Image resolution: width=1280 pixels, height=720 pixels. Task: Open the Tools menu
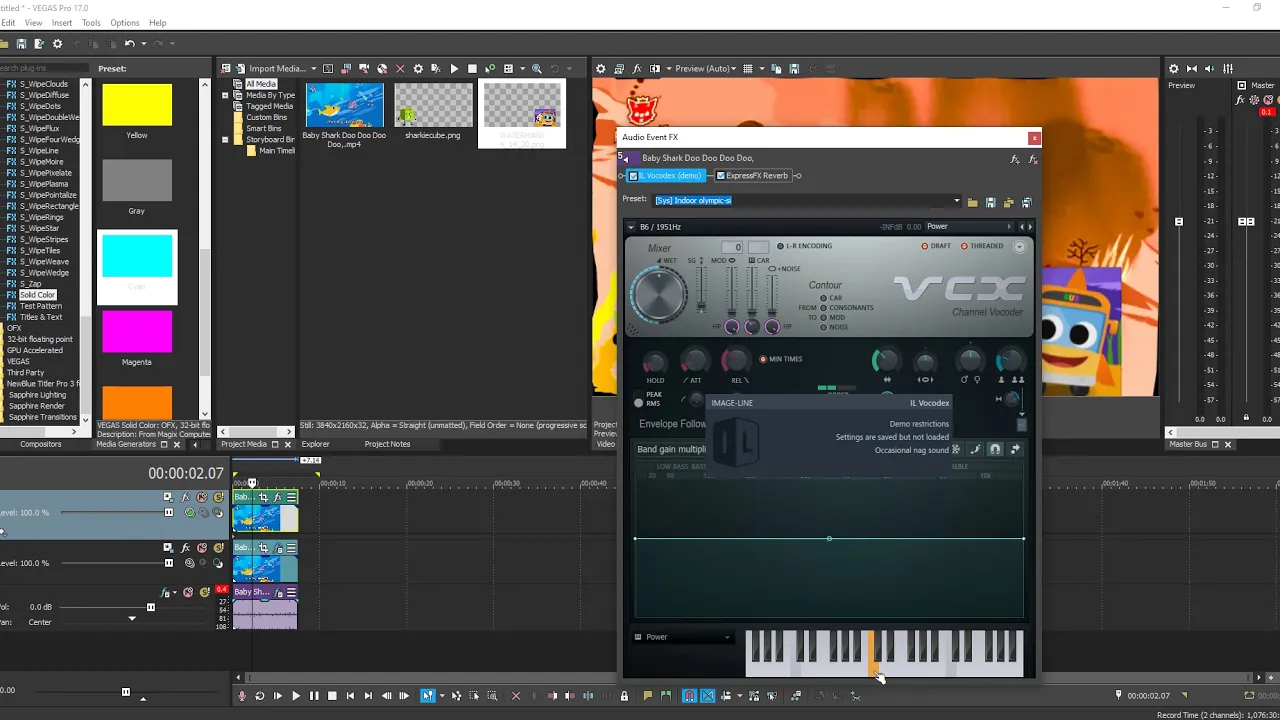pyautogui.click(x=91, y=23)
